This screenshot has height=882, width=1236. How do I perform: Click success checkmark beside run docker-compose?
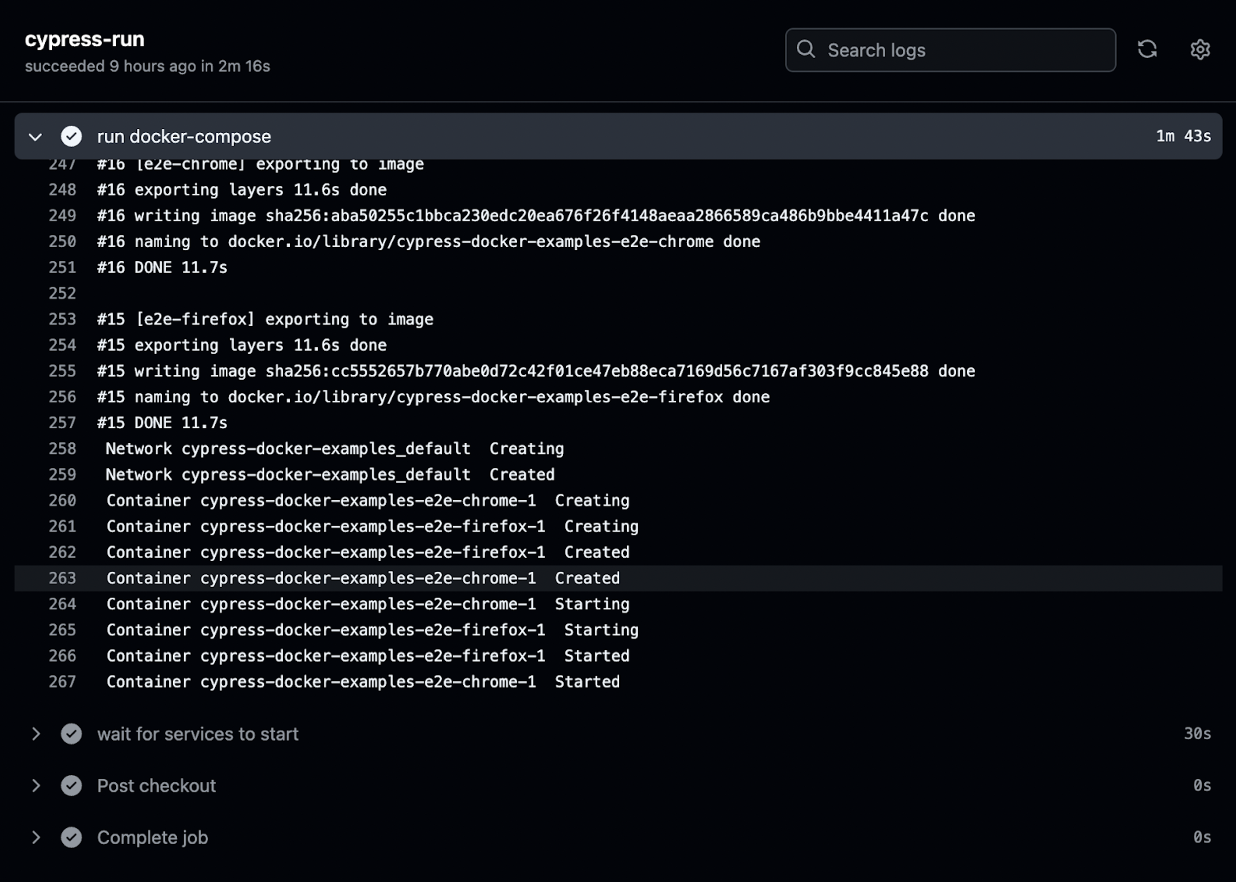pyautogui.click(x=71, y=136)
